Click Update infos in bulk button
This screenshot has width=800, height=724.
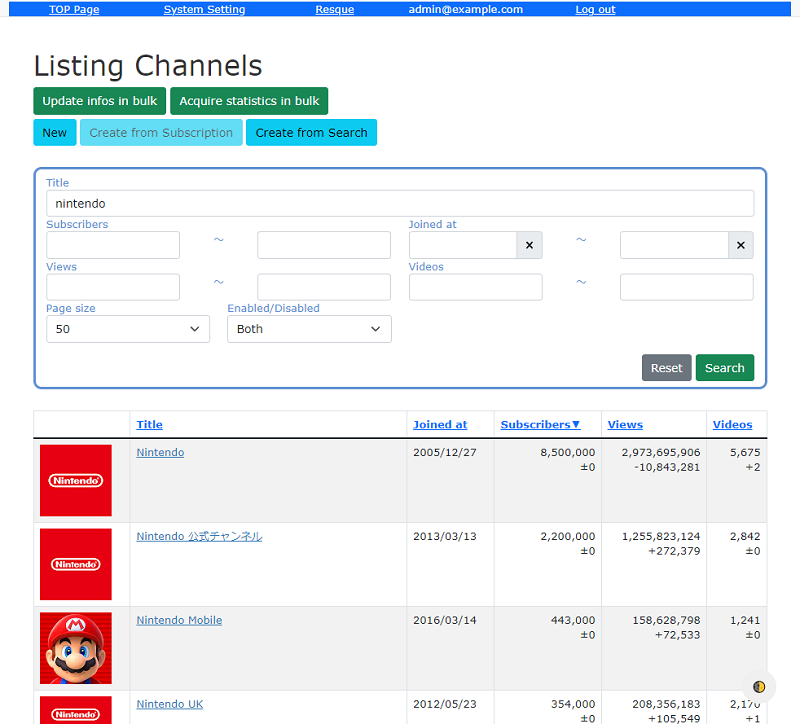coord(99,101)
